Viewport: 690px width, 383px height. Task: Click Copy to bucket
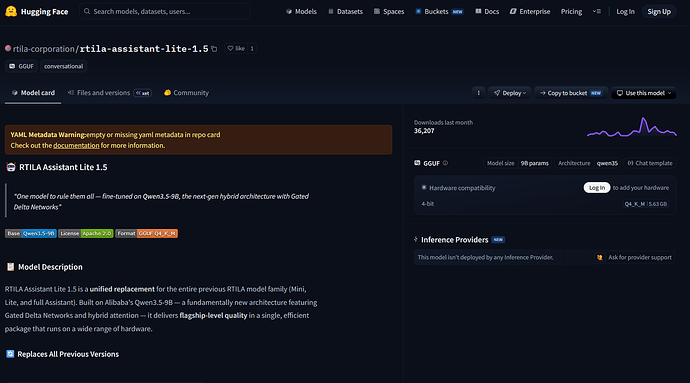(x=571, y=93)
